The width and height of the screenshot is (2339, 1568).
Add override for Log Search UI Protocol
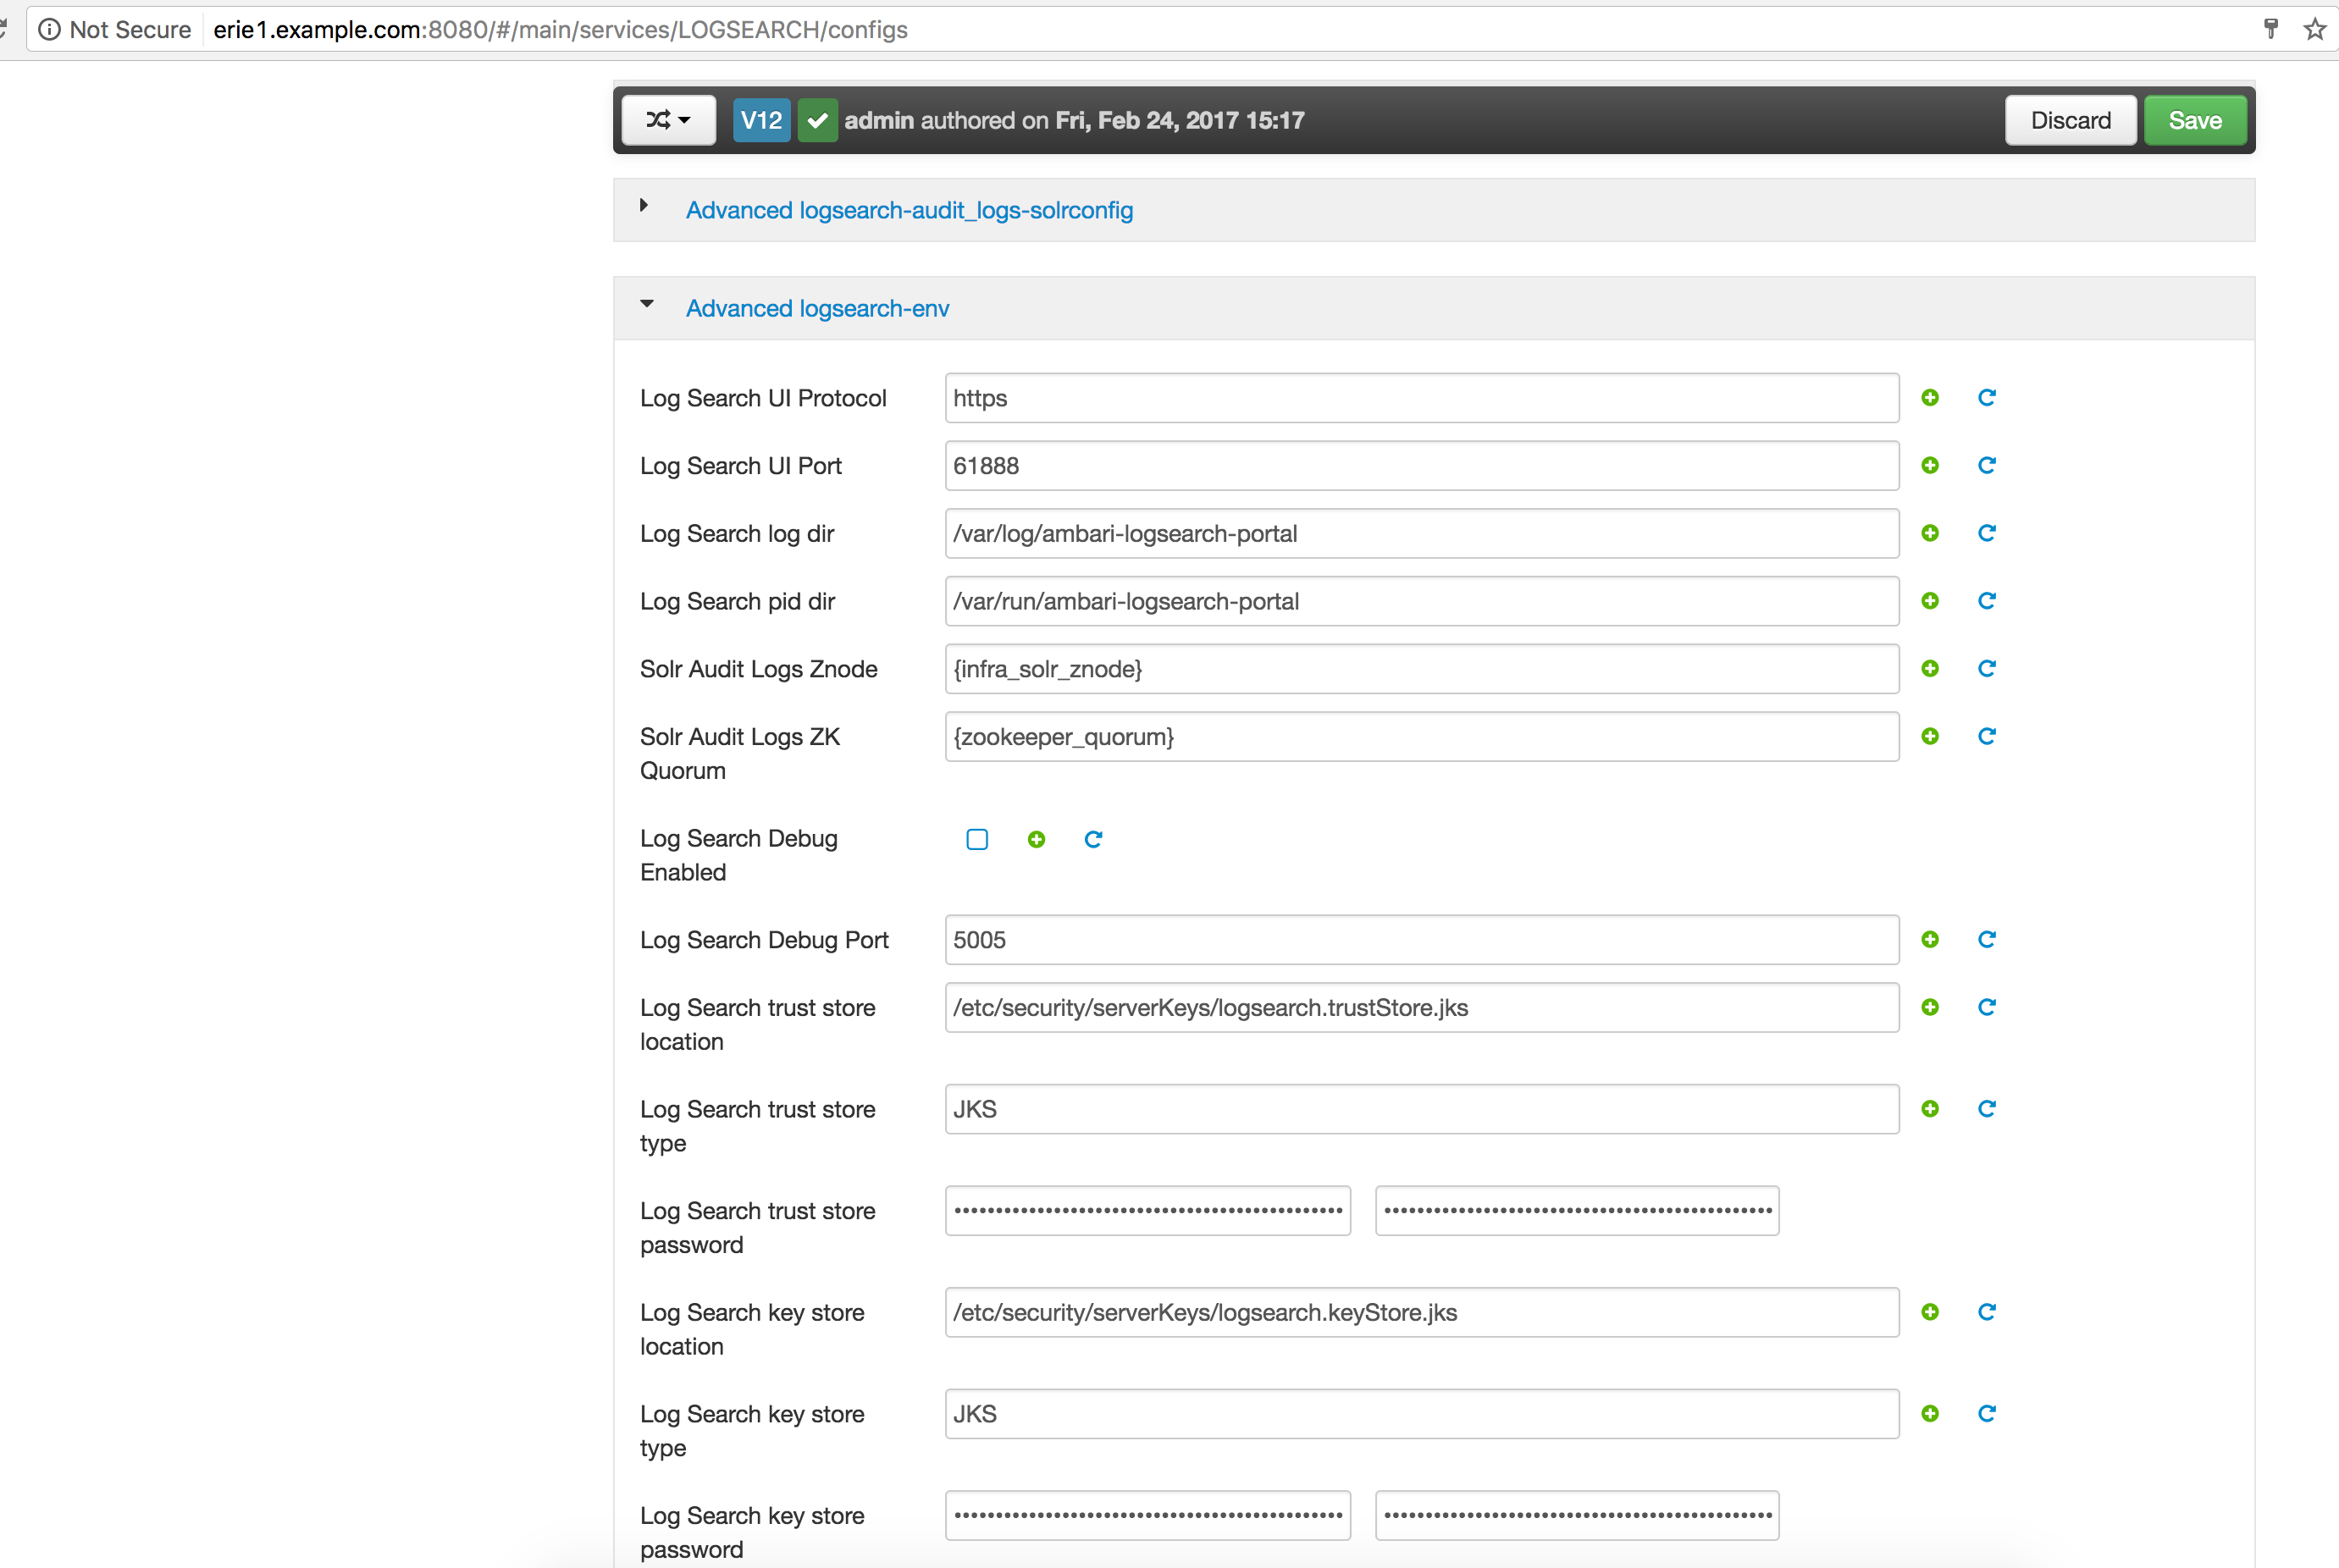[x=1930, y=397]
